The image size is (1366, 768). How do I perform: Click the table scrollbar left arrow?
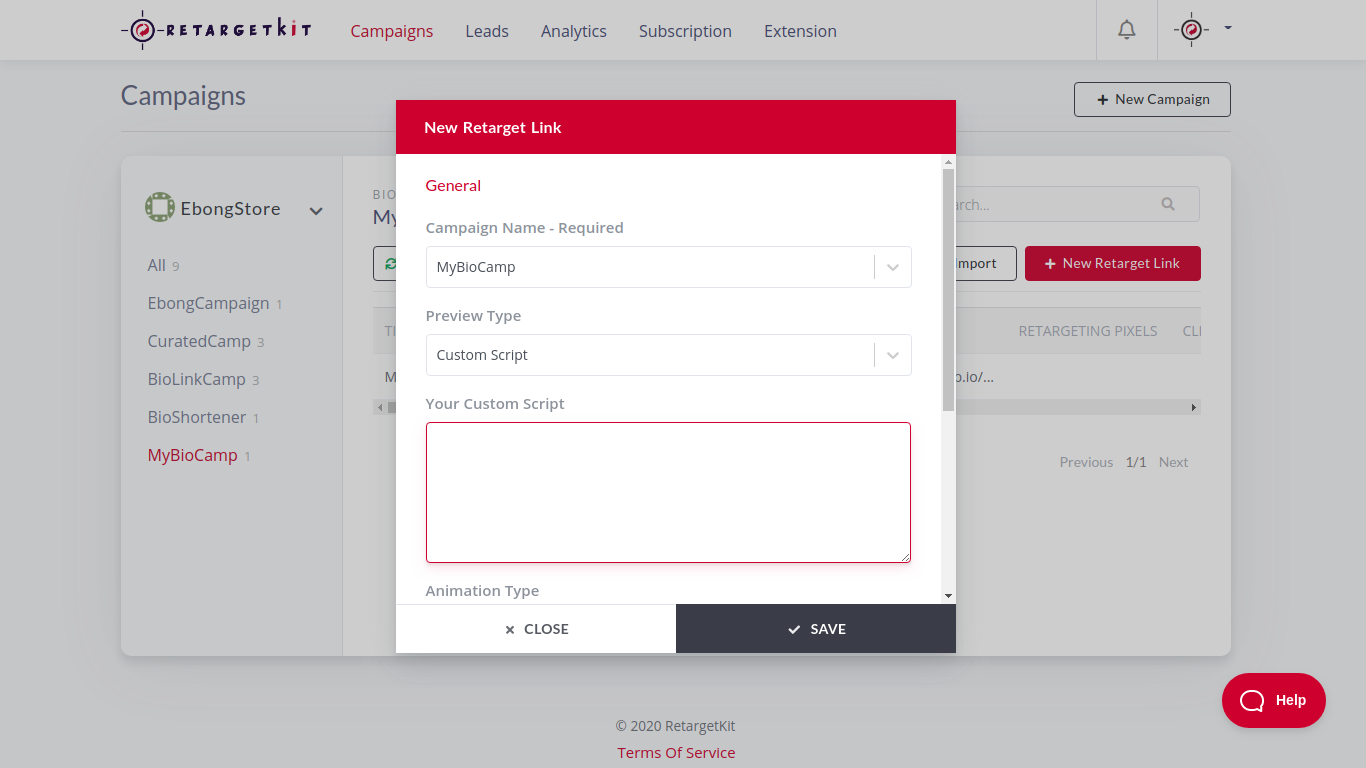(379, 407)
